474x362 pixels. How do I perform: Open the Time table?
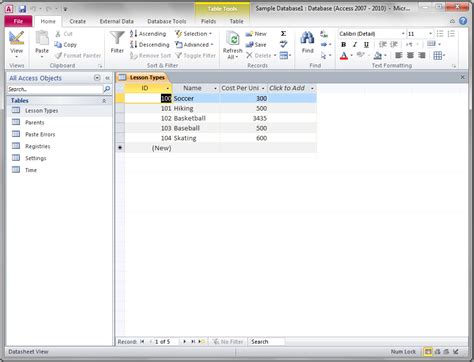coord(31,170)
